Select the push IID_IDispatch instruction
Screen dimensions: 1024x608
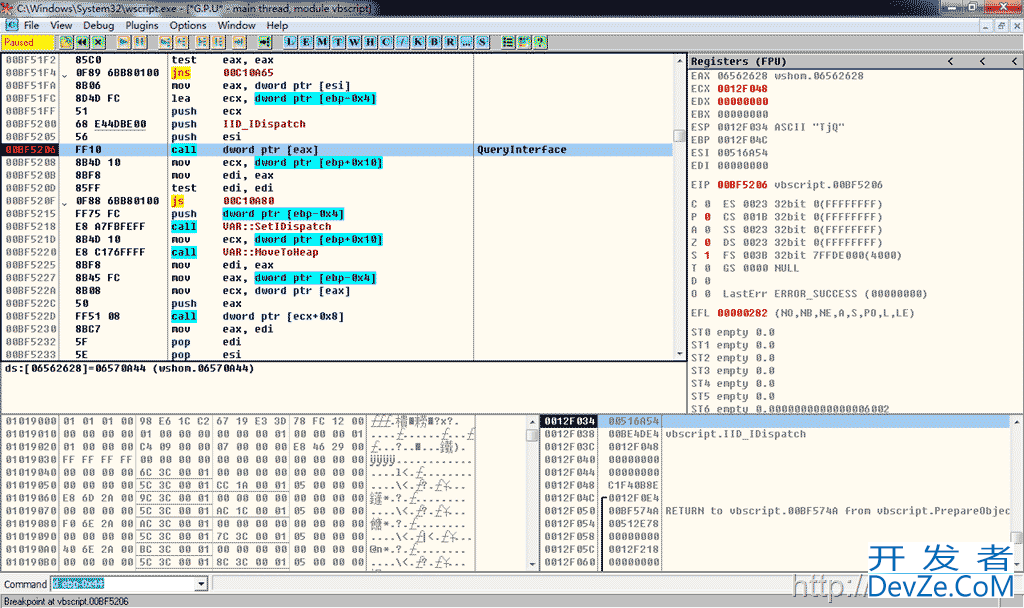tap(238, 124)
